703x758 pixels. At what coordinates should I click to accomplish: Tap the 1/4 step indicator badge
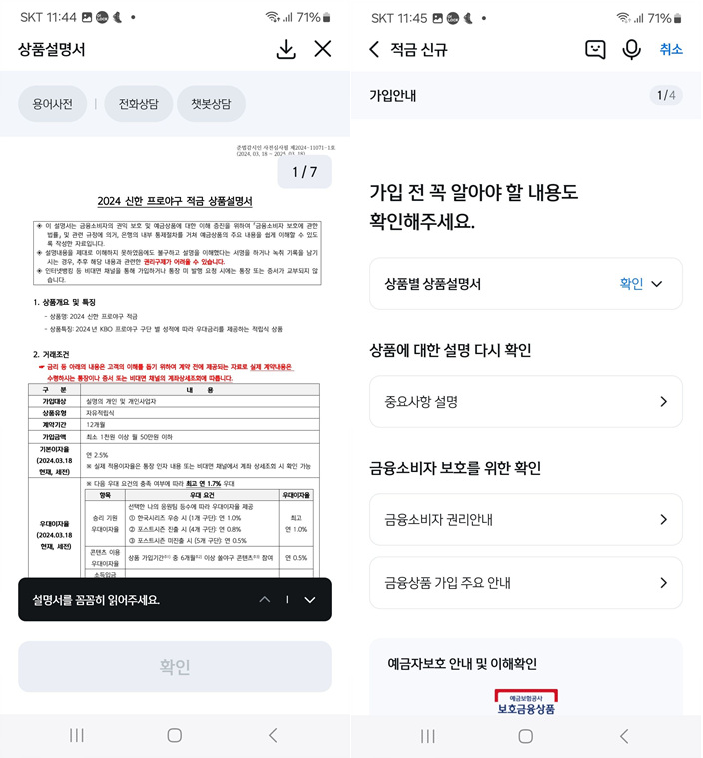point(666,95)
